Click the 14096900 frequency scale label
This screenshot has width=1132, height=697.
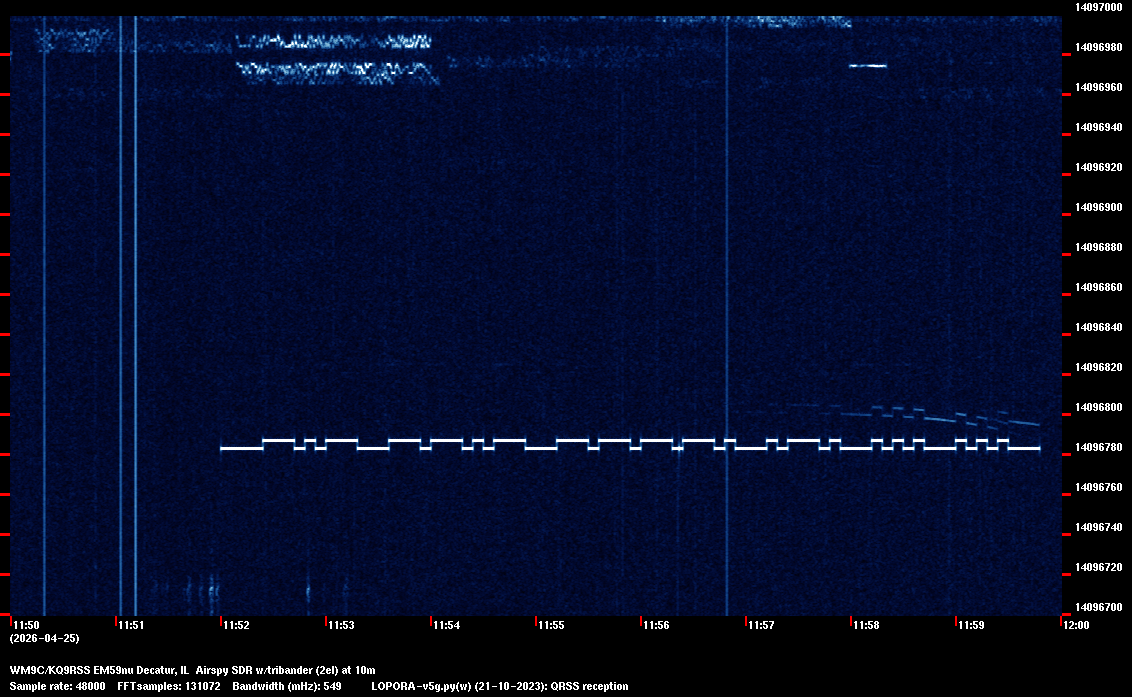click(1097, 207)
